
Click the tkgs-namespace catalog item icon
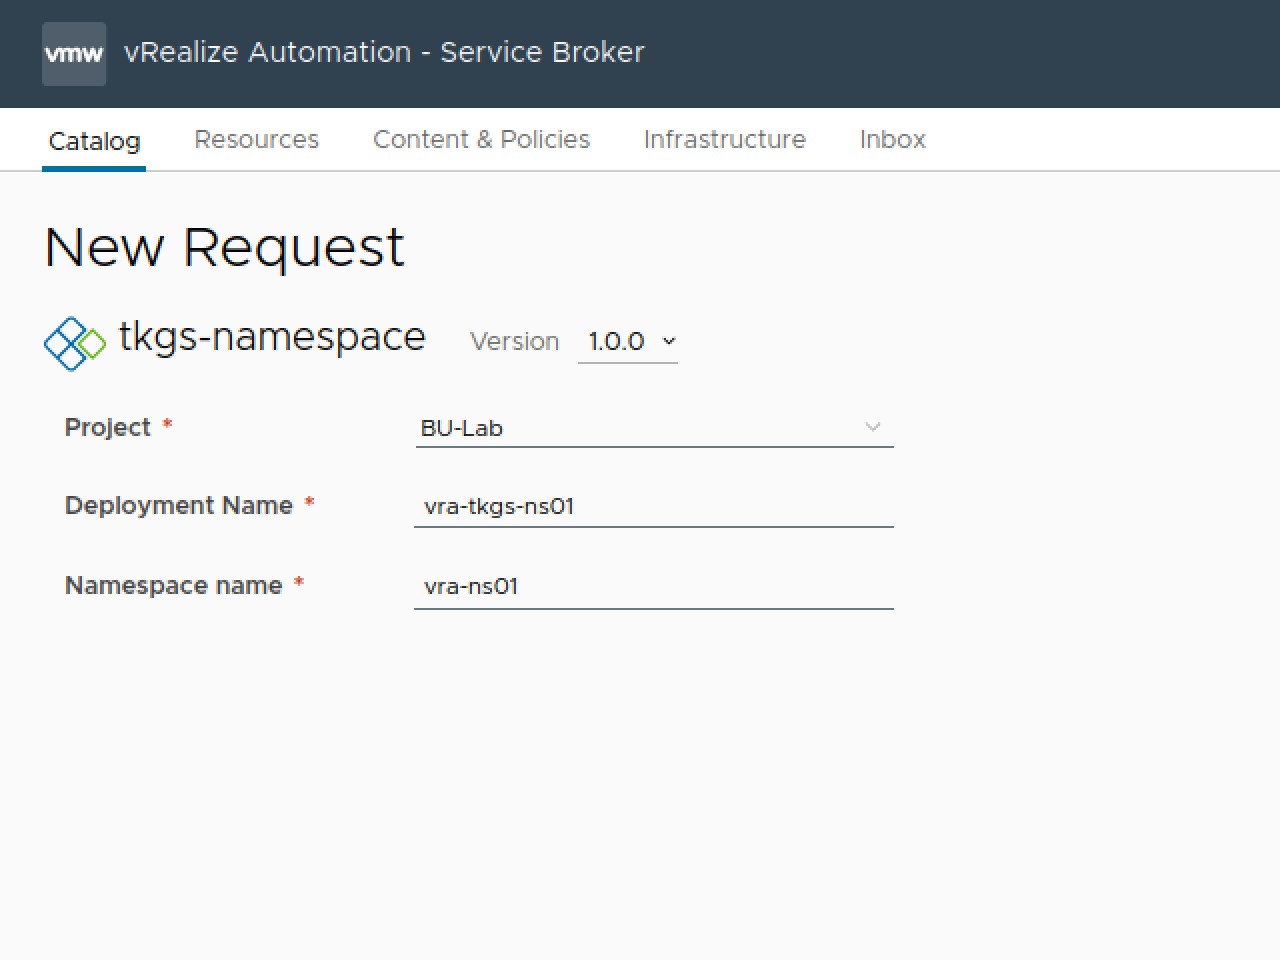(x=75, y=343)
